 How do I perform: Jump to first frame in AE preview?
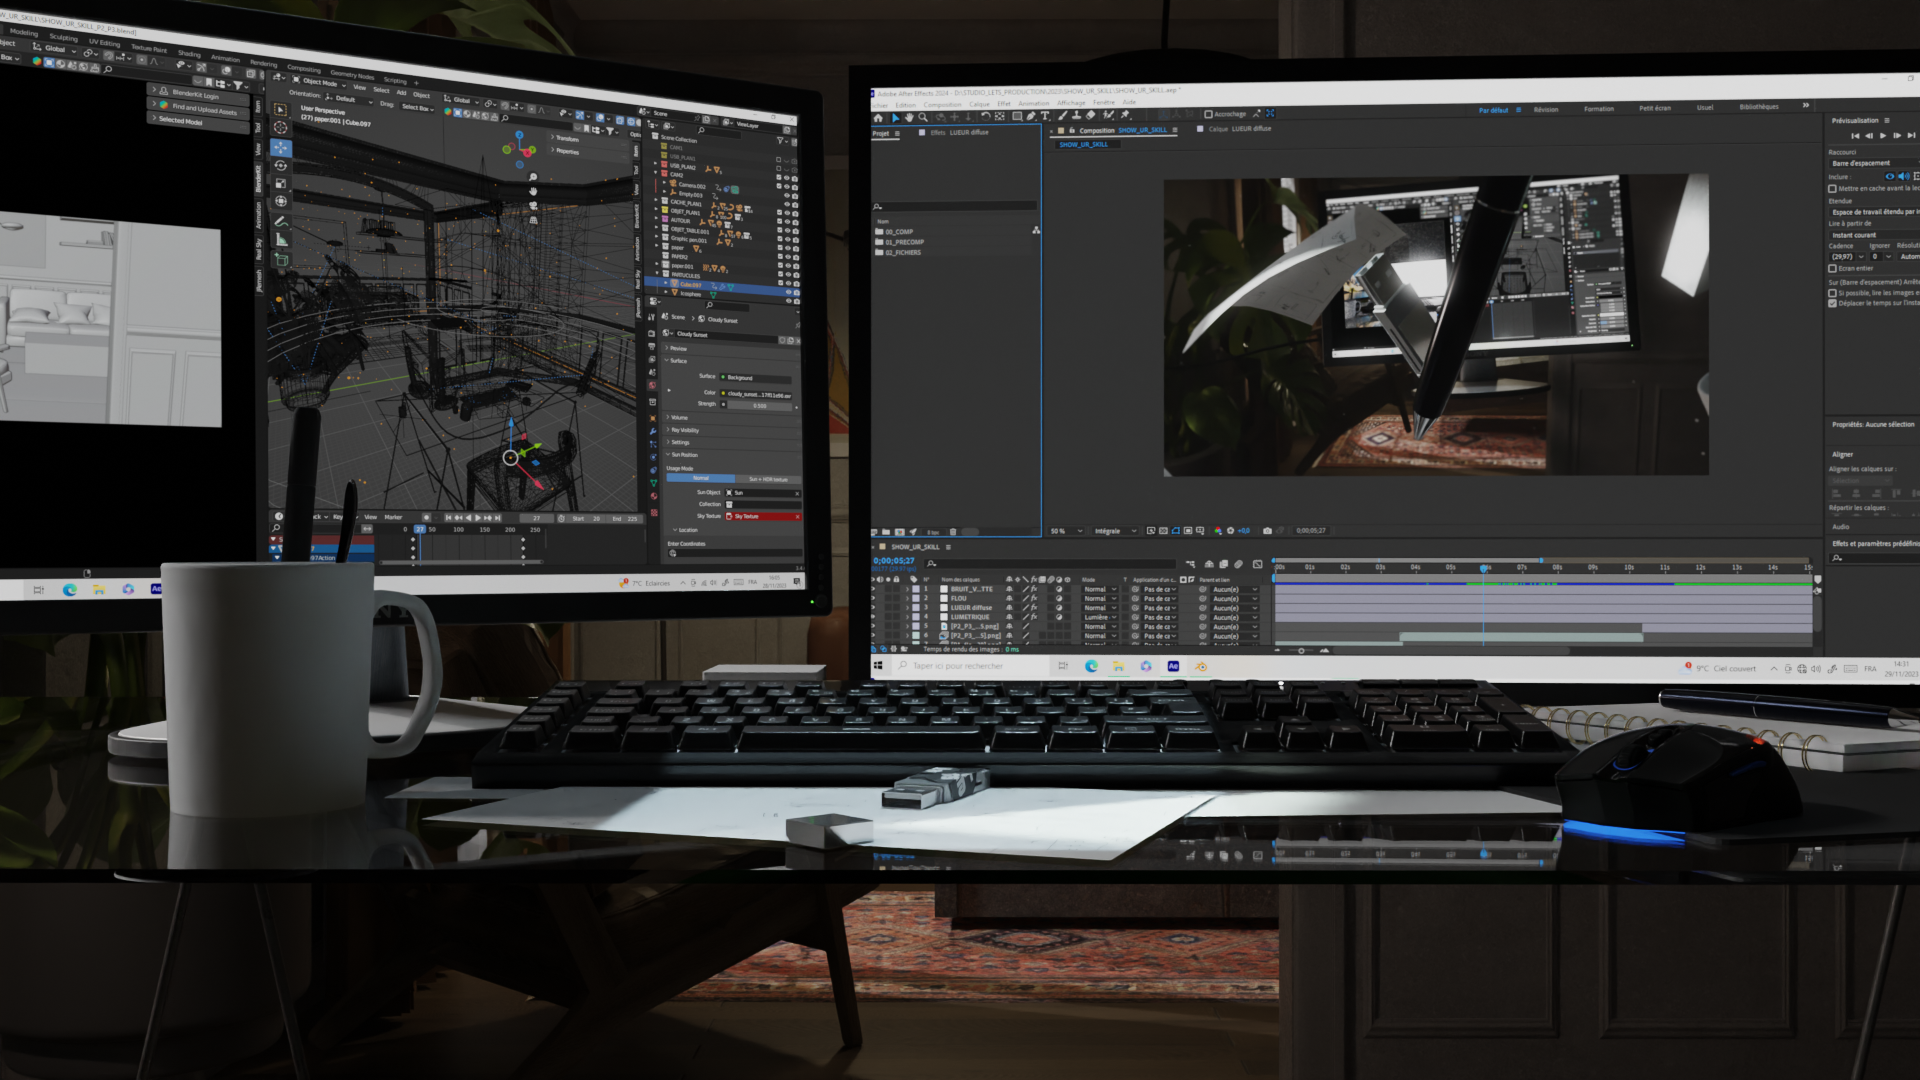[x=1855, y=135]
